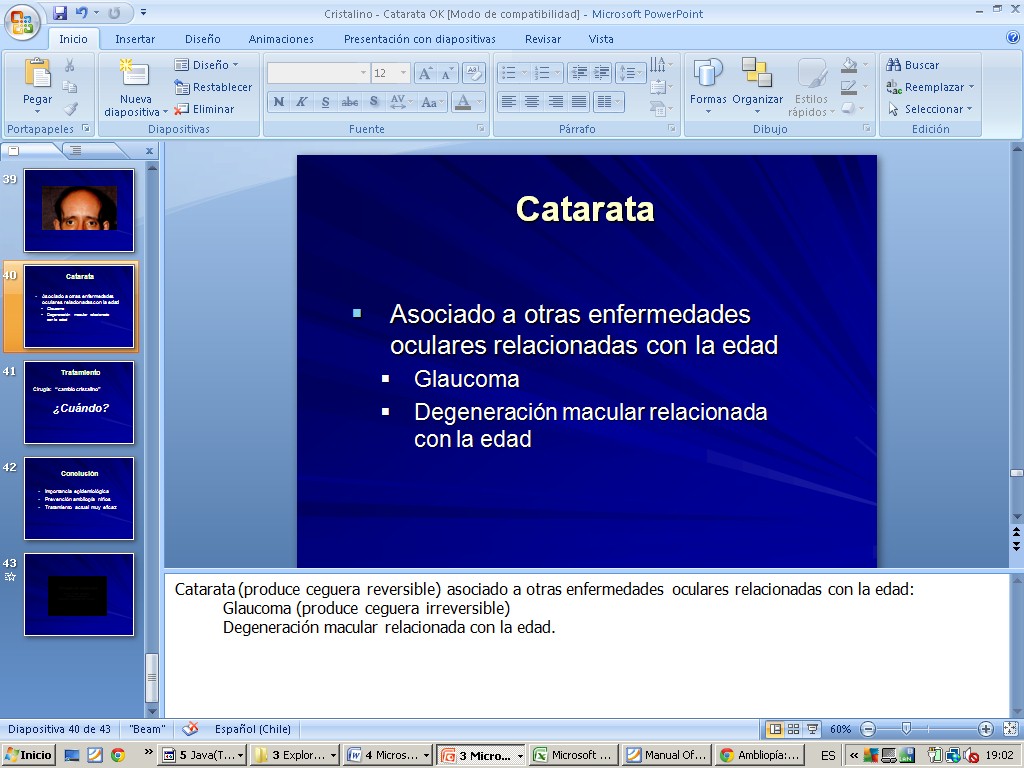Clear formatting with the eraser icon
The height and width of the screenshot is (768, 1024).
coord(474,73)
